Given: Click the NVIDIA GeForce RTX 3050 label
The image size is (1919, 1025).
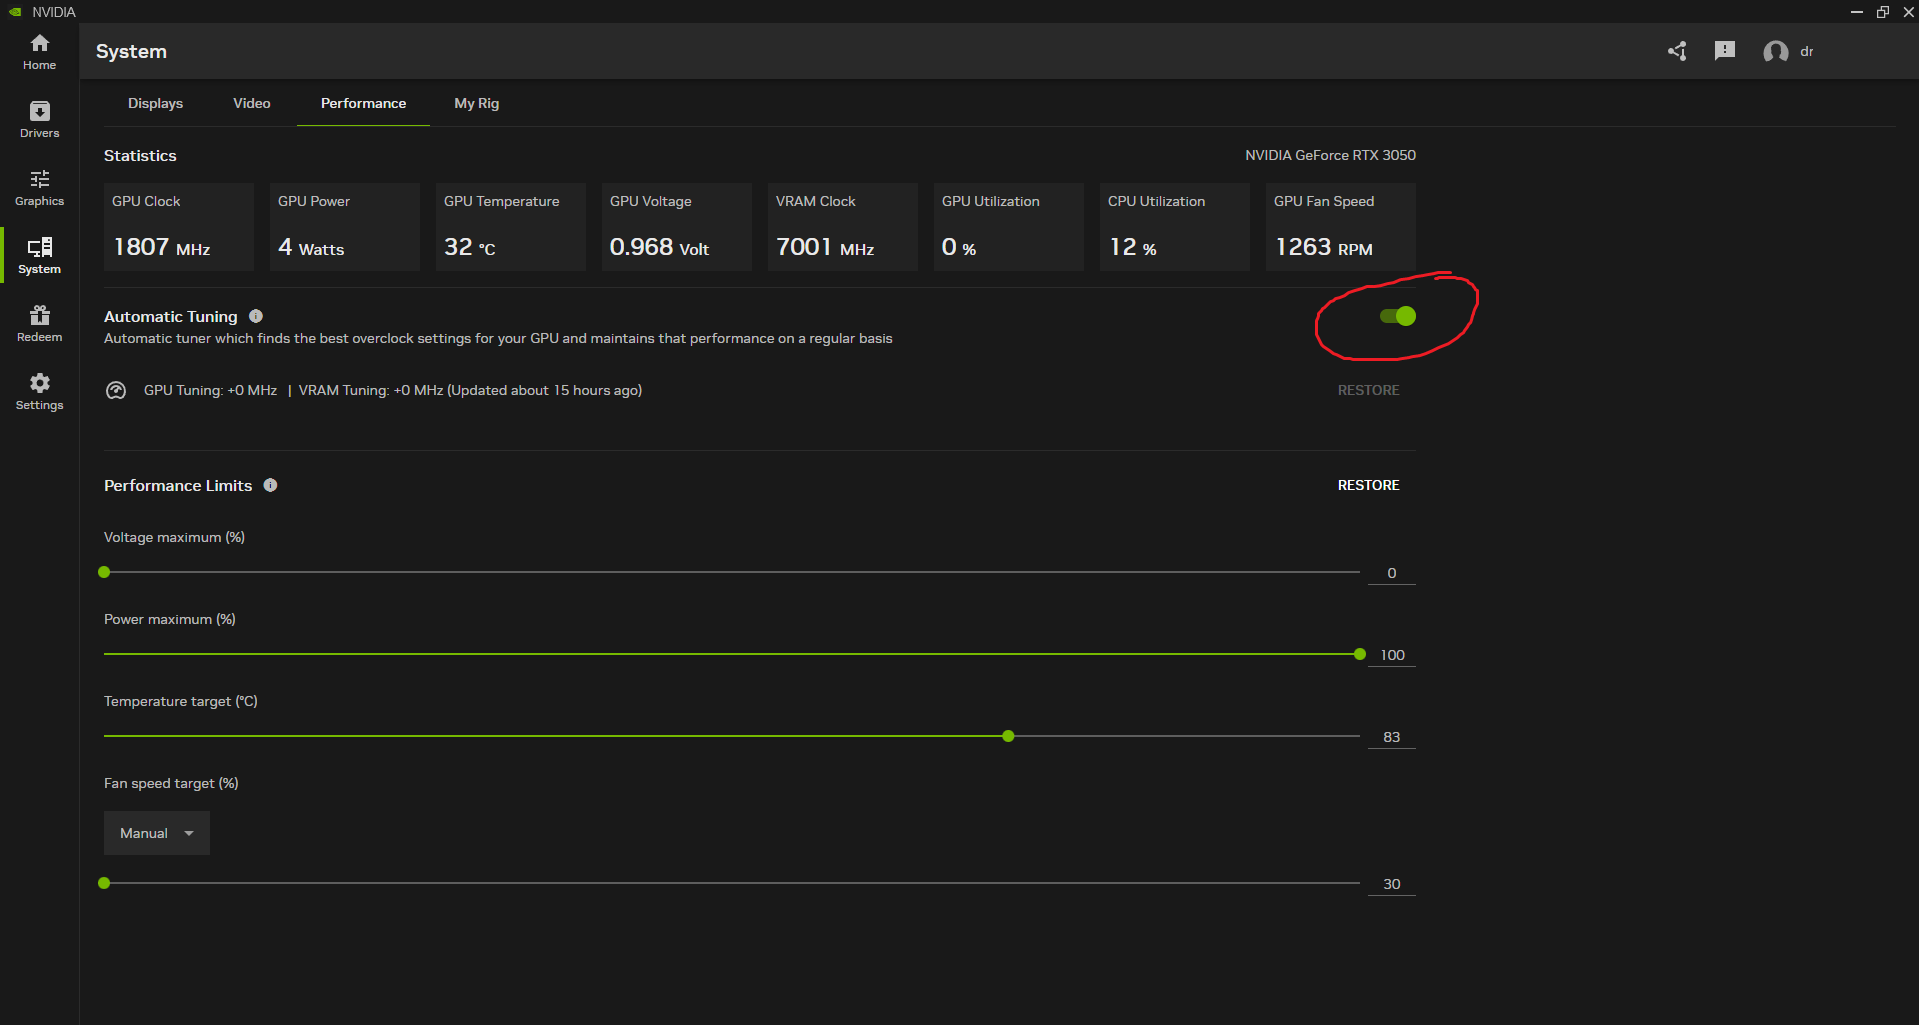Looking at the screenshot, I should 1330,155.
